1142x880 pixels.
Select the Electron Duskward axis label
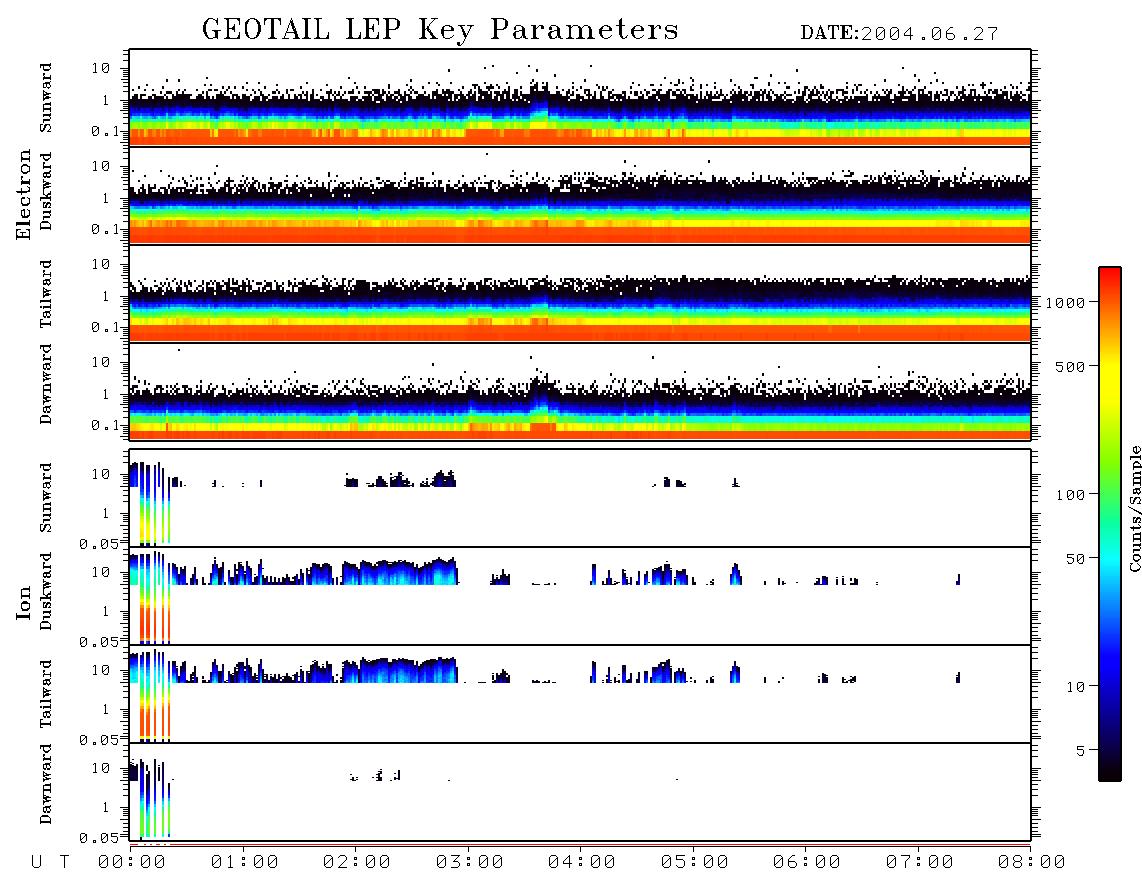46,191
